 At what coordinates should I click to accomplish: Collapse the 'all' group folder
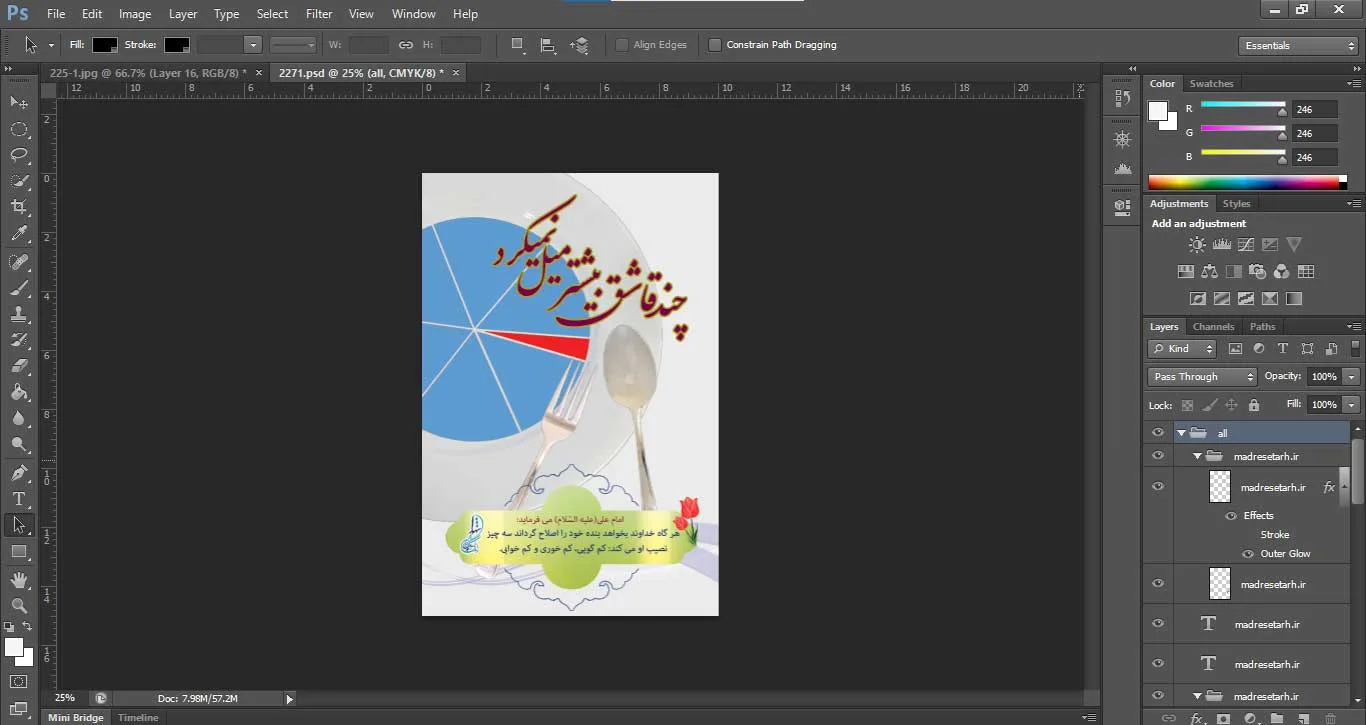1181,433
